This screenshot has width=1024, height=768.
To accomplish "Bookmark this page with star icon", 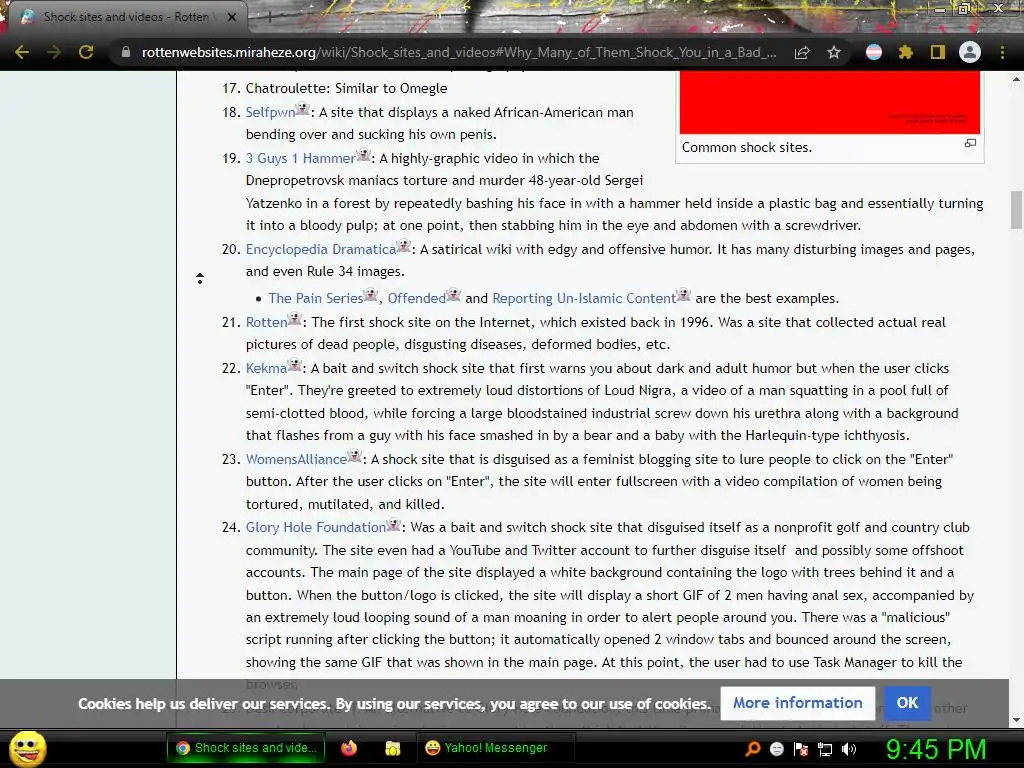I will coord(833,52).
